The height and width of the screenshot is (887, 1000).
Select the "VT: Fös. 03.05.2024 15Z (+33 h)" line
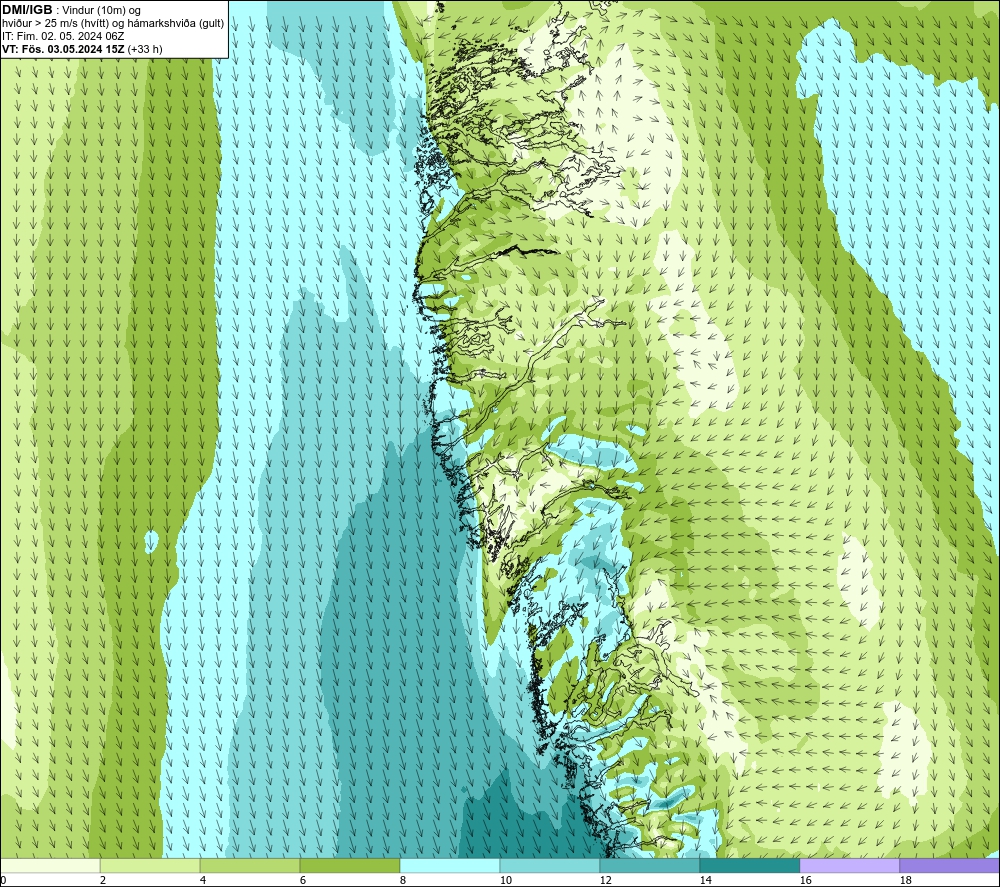(x=82, y=49)
